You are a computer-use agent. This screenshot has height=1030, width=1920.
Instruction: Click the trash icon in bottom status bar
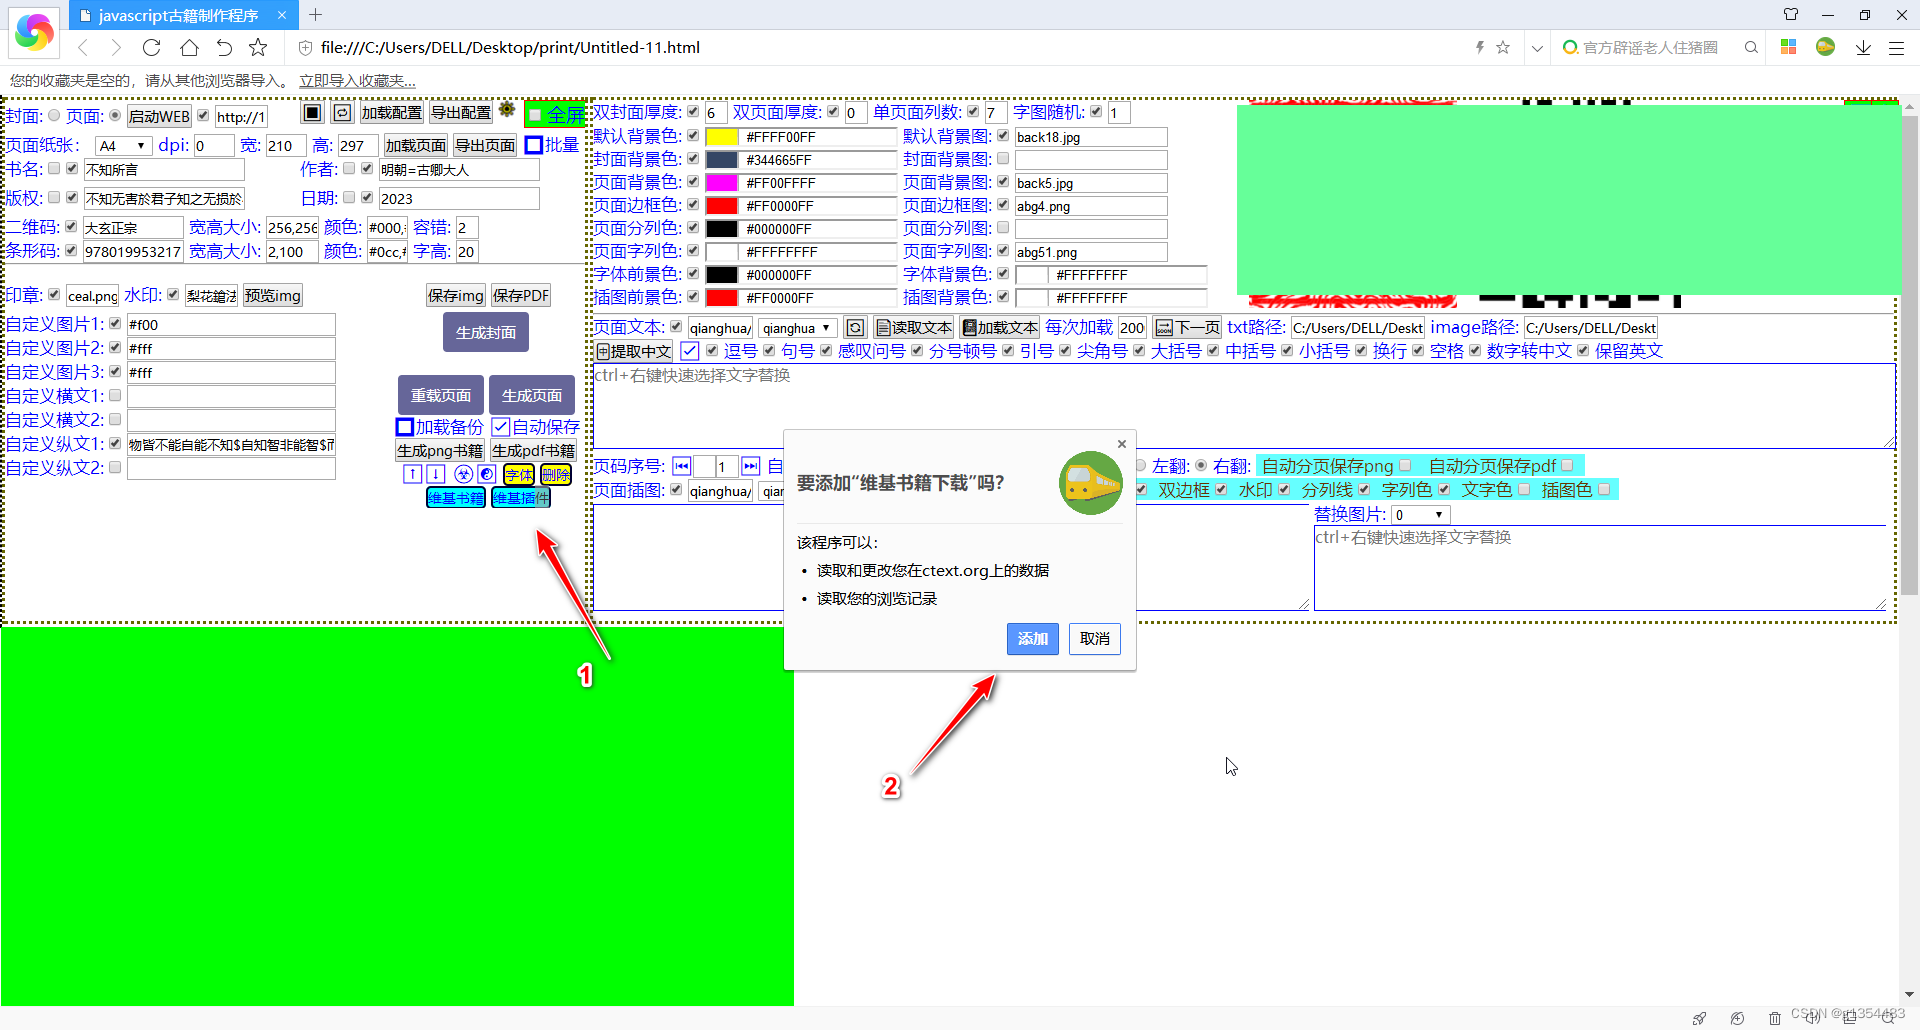point(1775,1018)
